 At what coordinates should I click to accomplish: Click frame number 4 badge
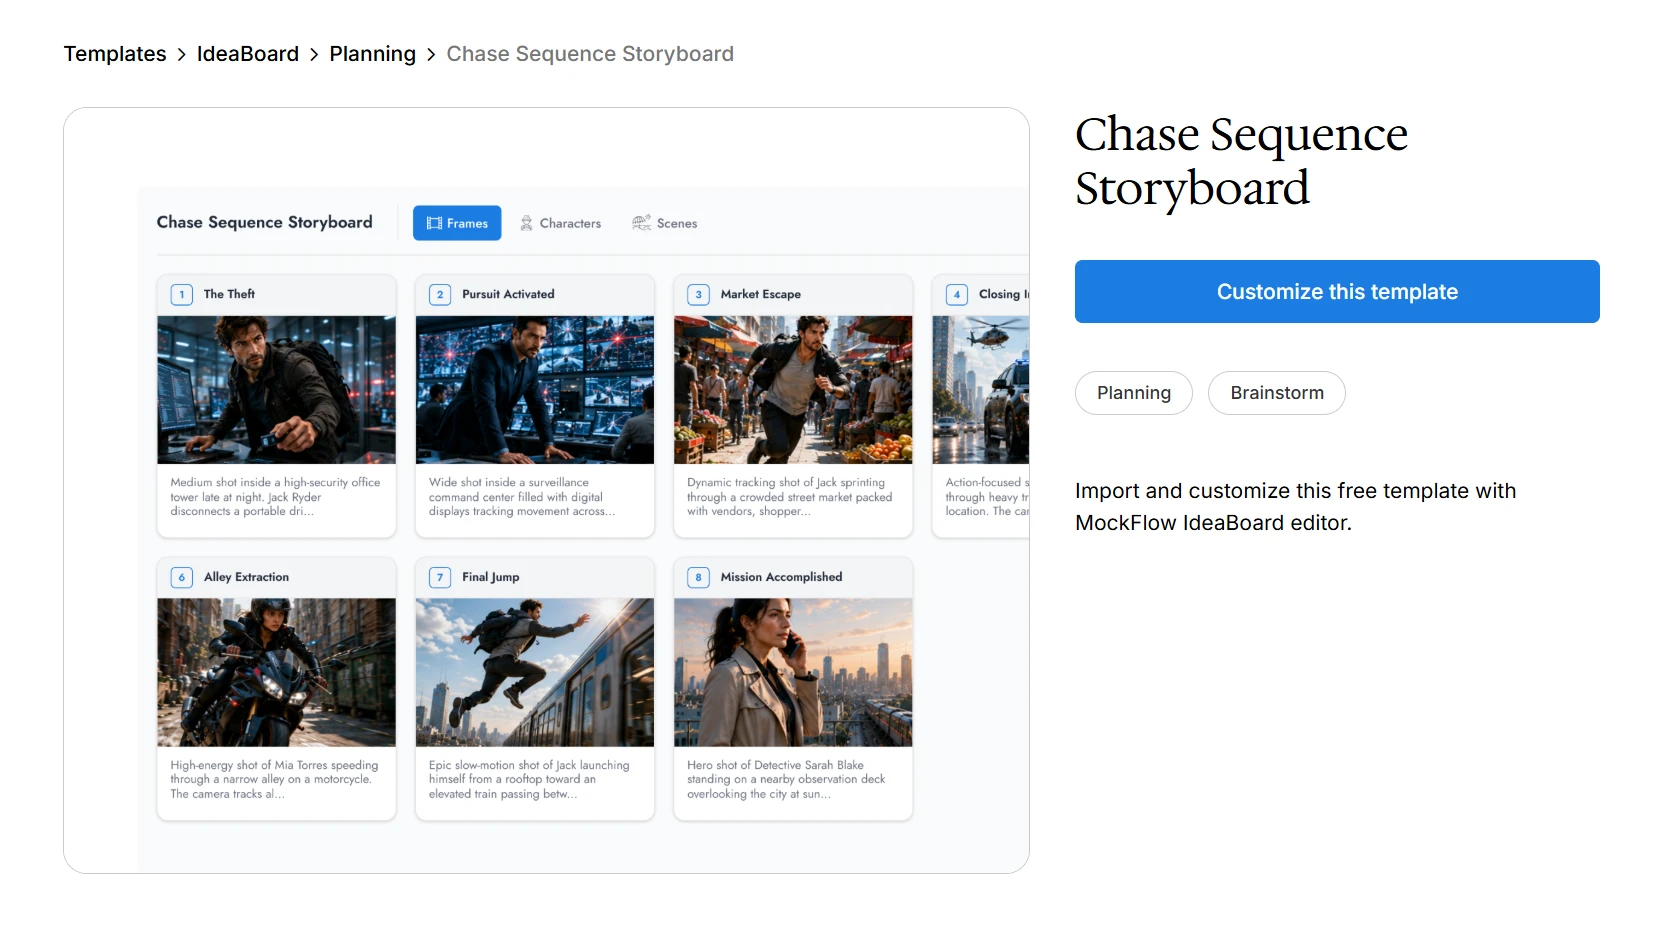(x=957, y=294)
